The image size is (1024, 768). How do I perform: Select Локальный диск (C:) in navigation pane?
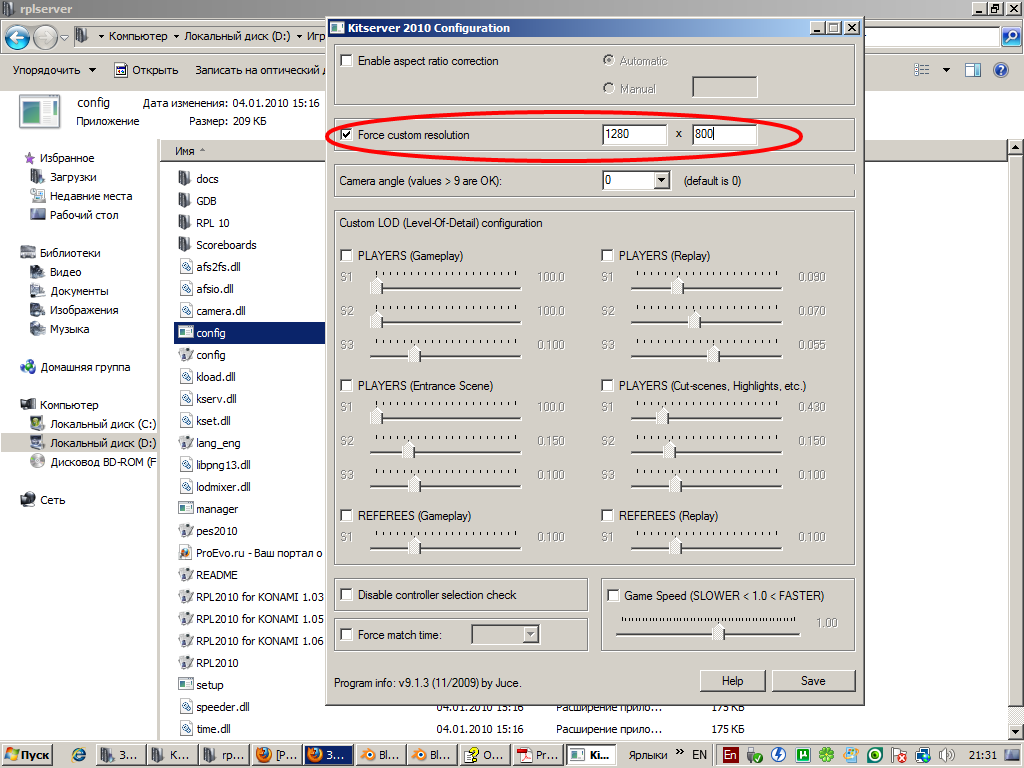tap(93, 424)
